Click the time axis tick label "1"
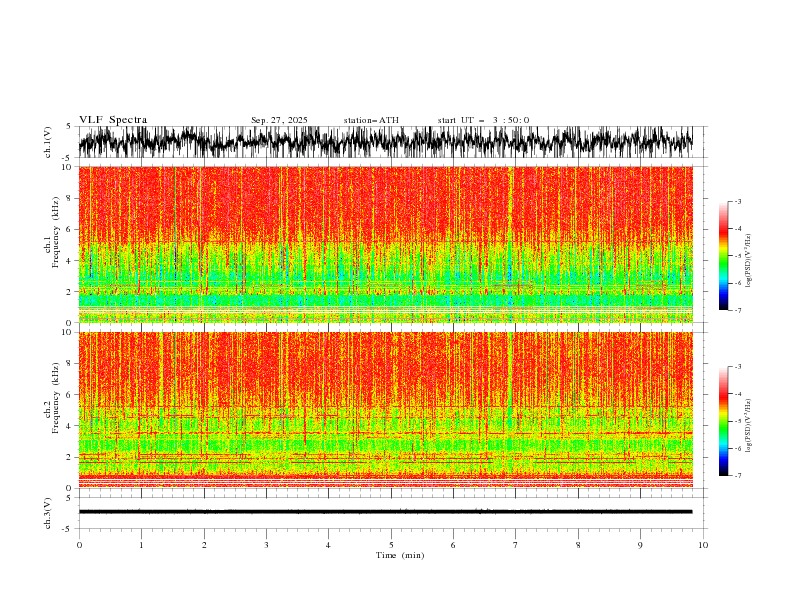Viewport: 792px width, 612px height. pyautogui.click(x=141, y=545)
